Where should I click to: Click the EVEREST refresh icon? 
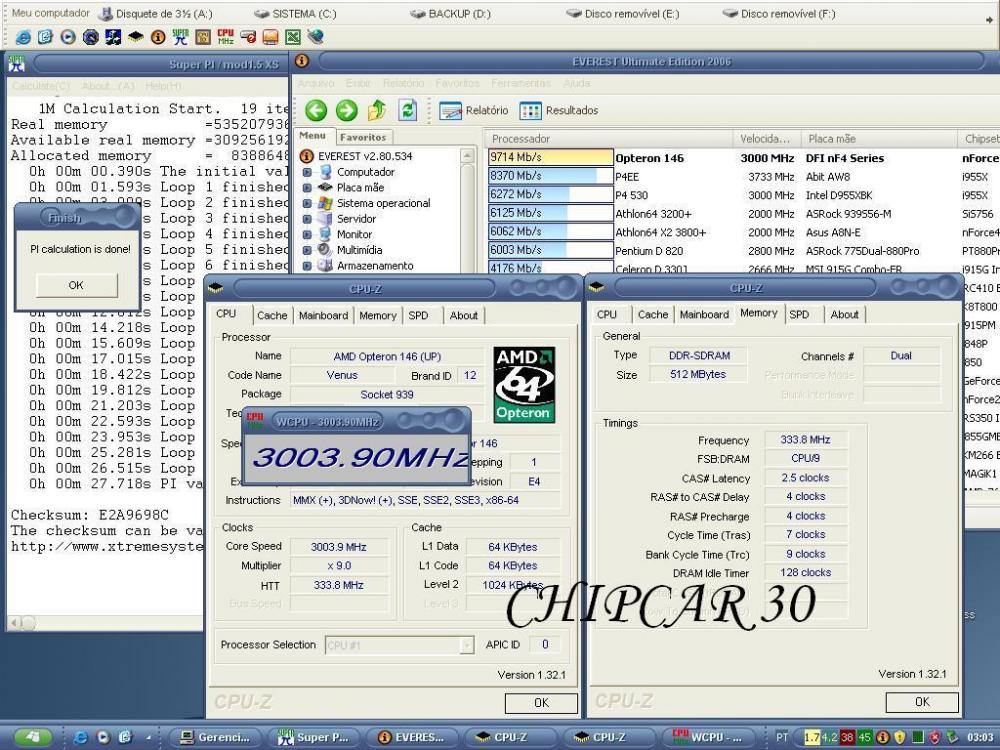[x=407, y=111]
